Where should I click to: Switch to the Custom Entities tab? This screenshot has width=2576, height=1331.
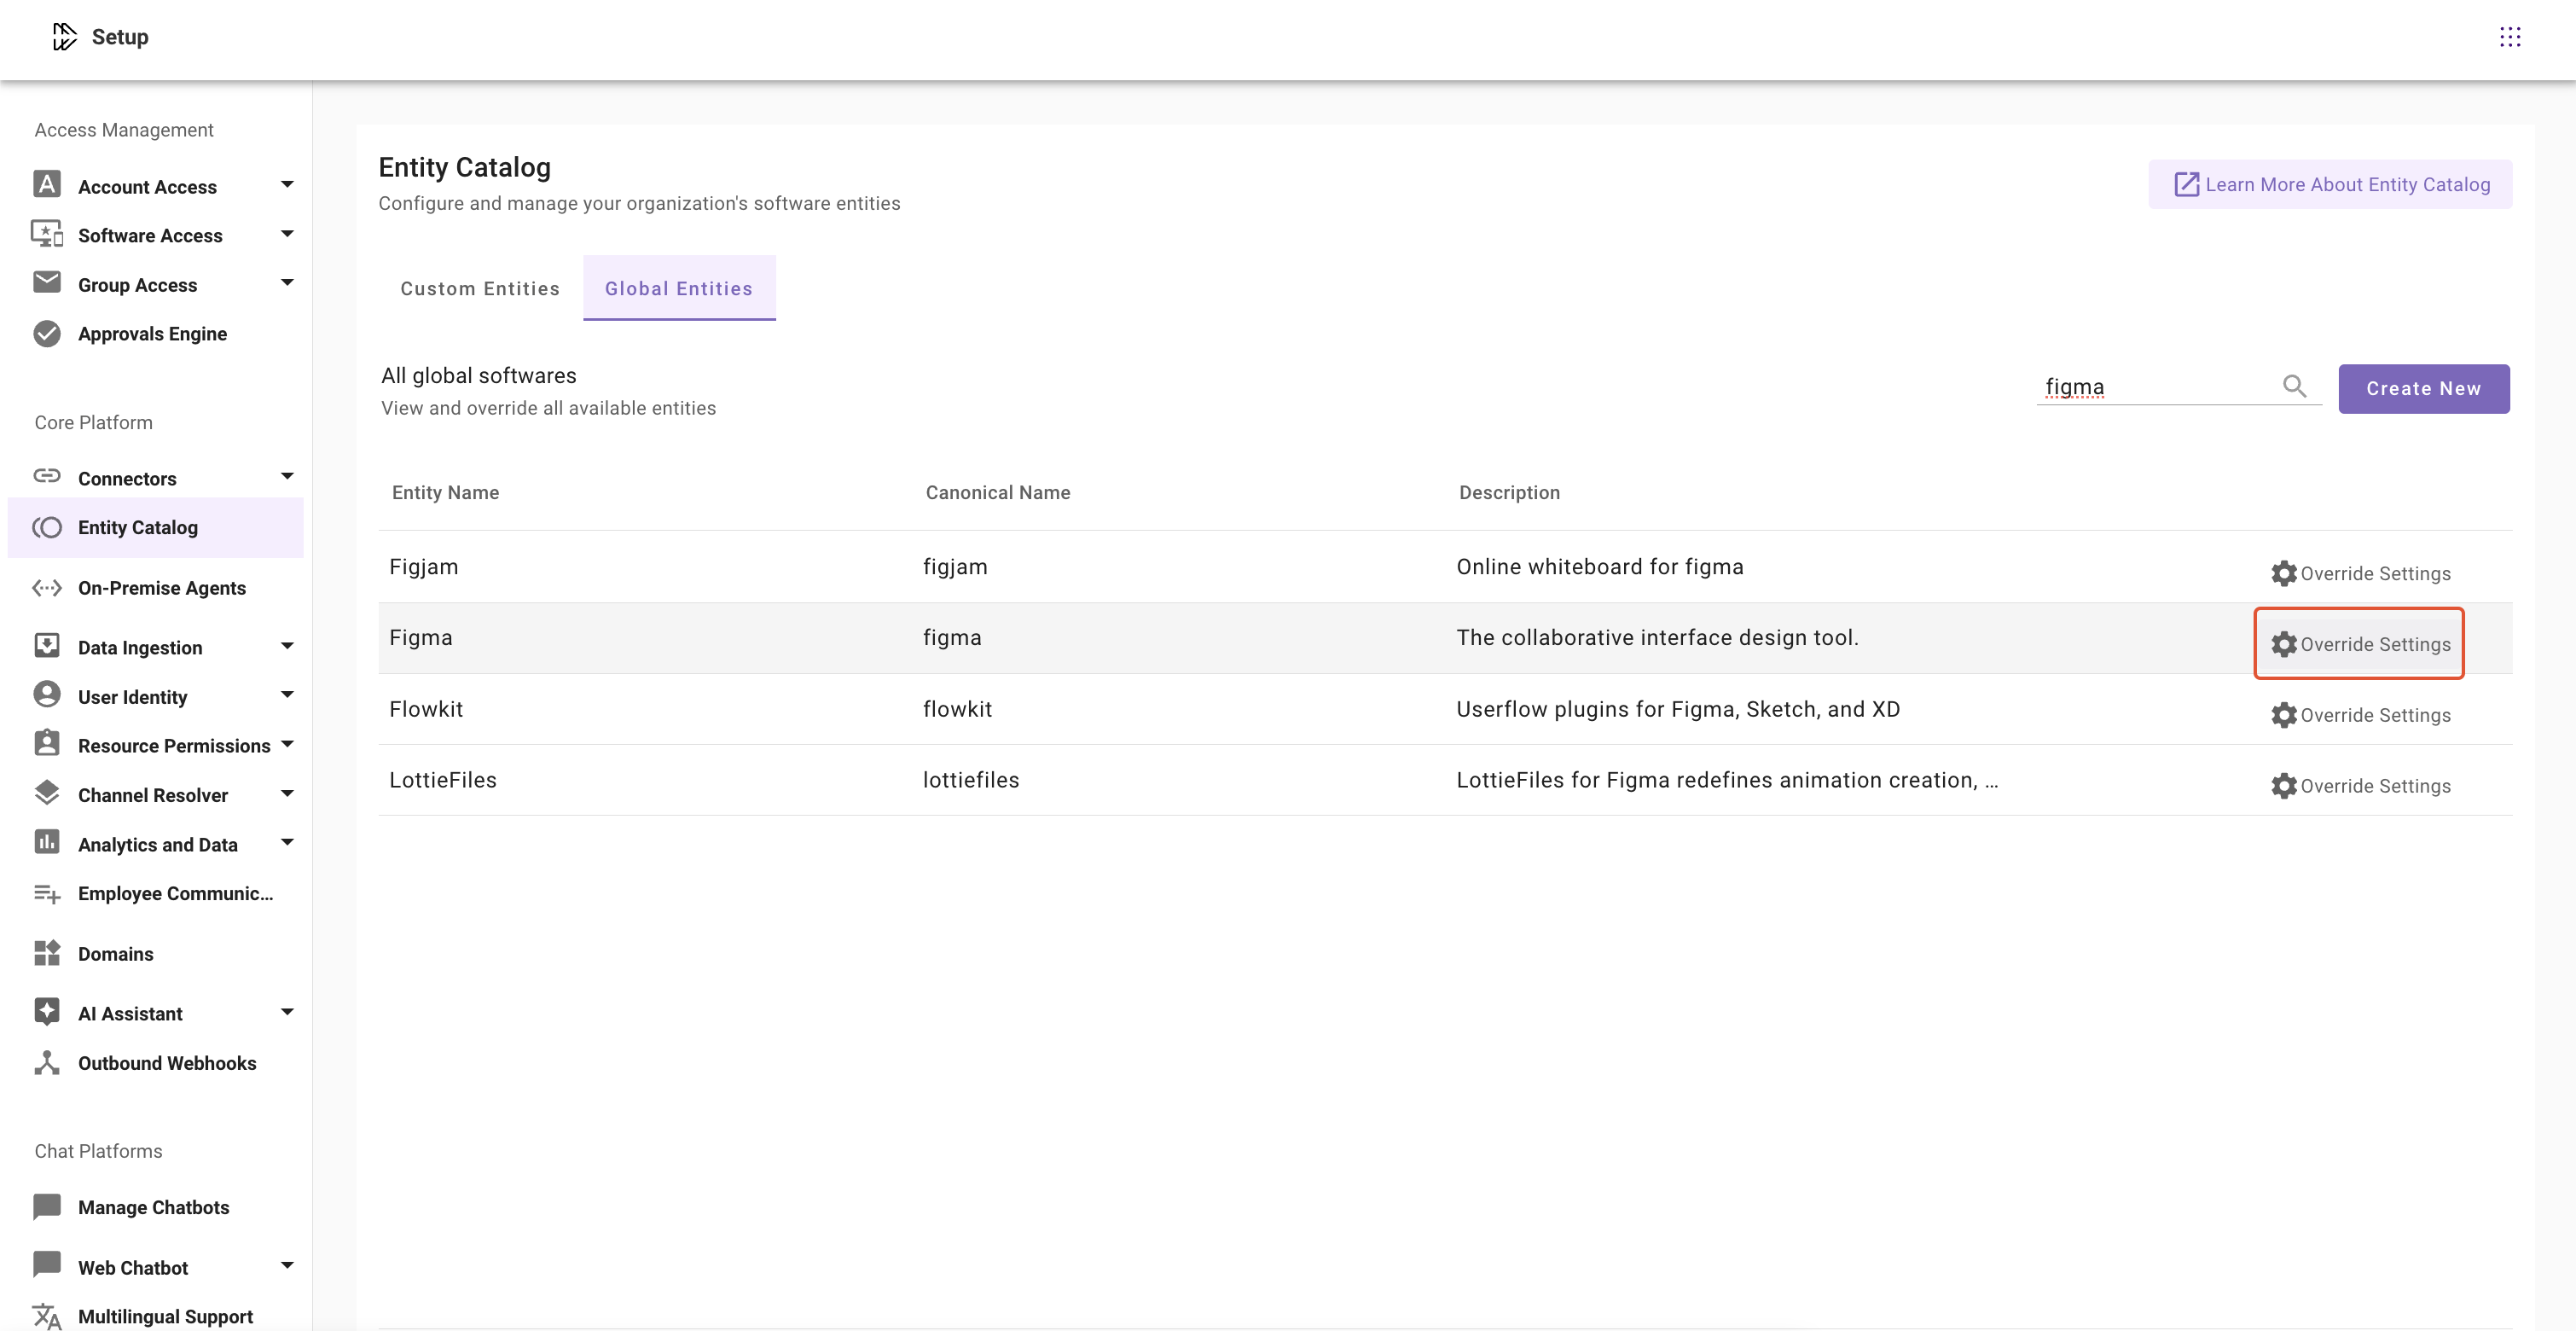coord(480,288)
